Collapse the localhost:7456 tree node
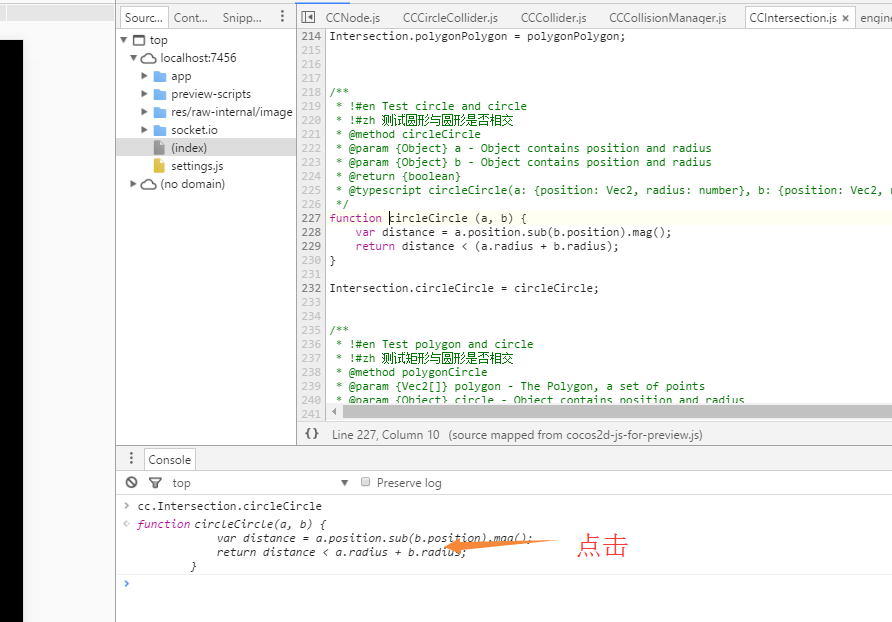This screenshot has width=892, height=622. [x=134, y=57]
